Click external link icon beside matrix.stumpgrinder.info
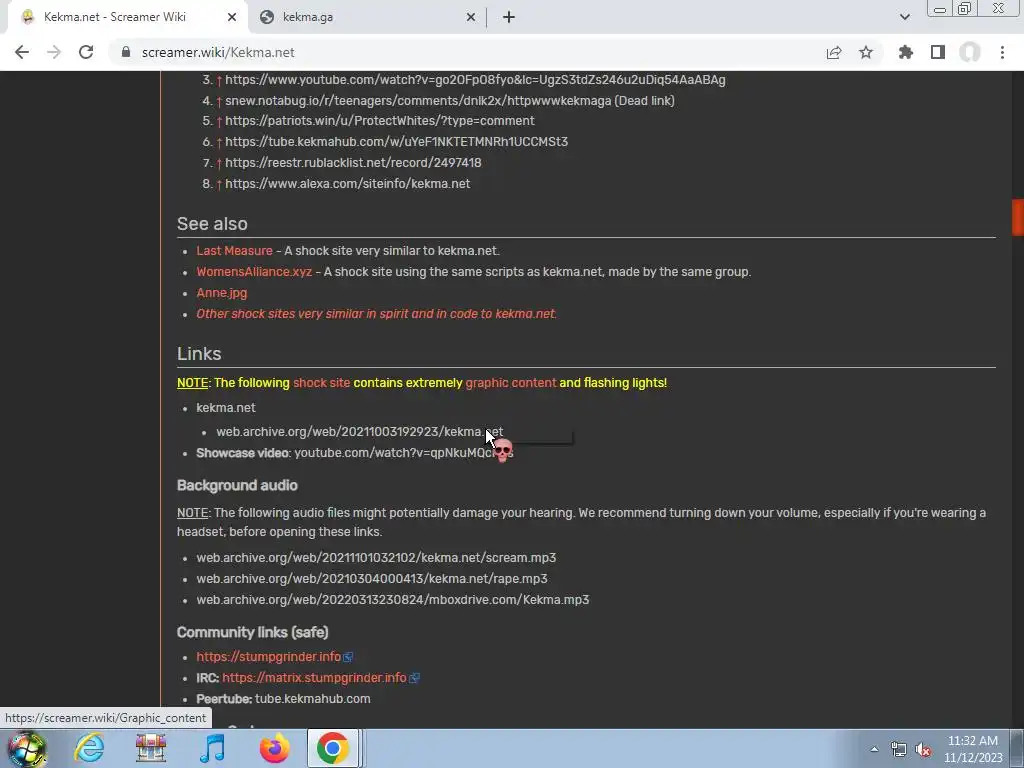The image size is (1024, 768). coord(414,679)
